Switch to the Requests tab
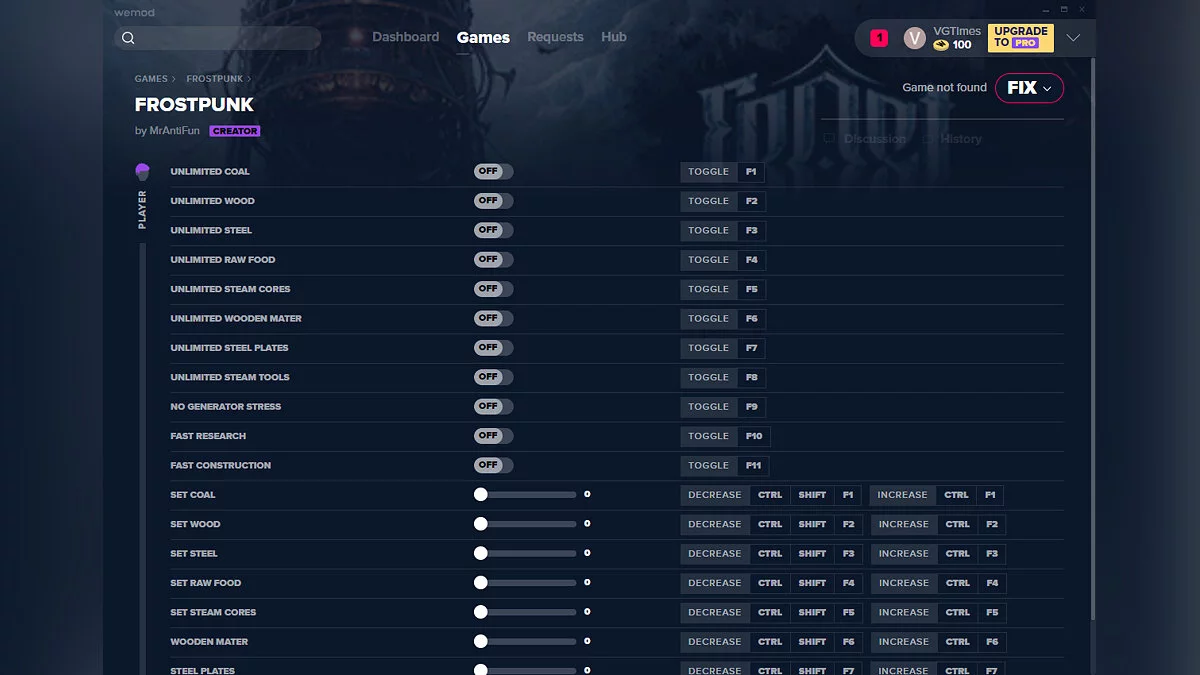The height and width of the screenshot is (675, 1200). click(x=555, y=37)
